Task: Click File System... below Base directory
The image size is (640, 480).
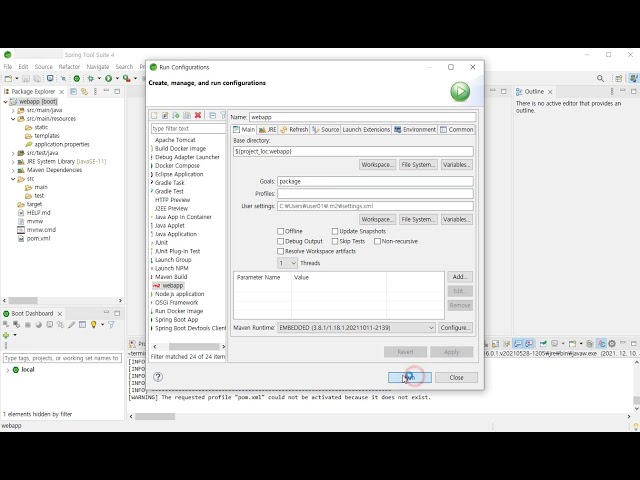Action: (418, 164)
